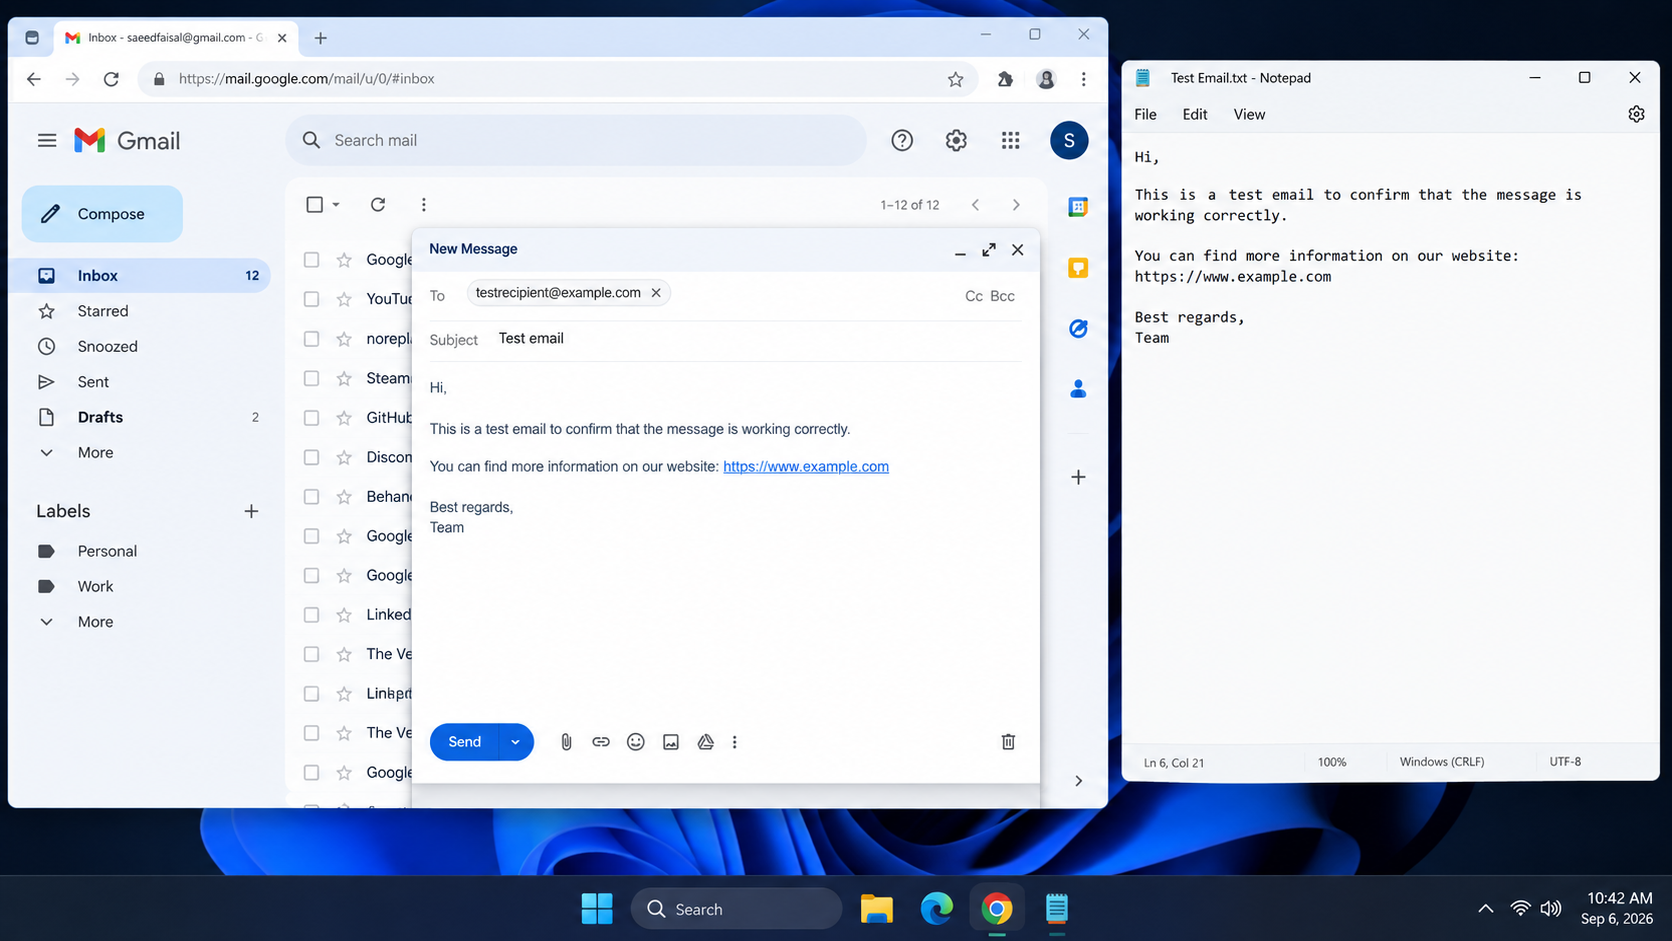The image size is (1672, 941).
Task: Add Cc recipients
Action: click(973, 296)
